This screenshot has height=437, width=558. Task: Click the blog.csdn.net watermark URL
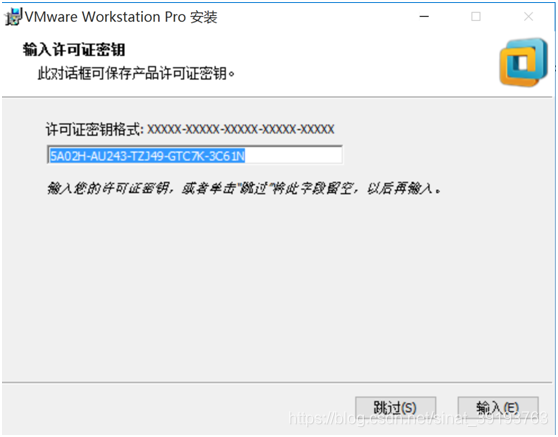418,418
